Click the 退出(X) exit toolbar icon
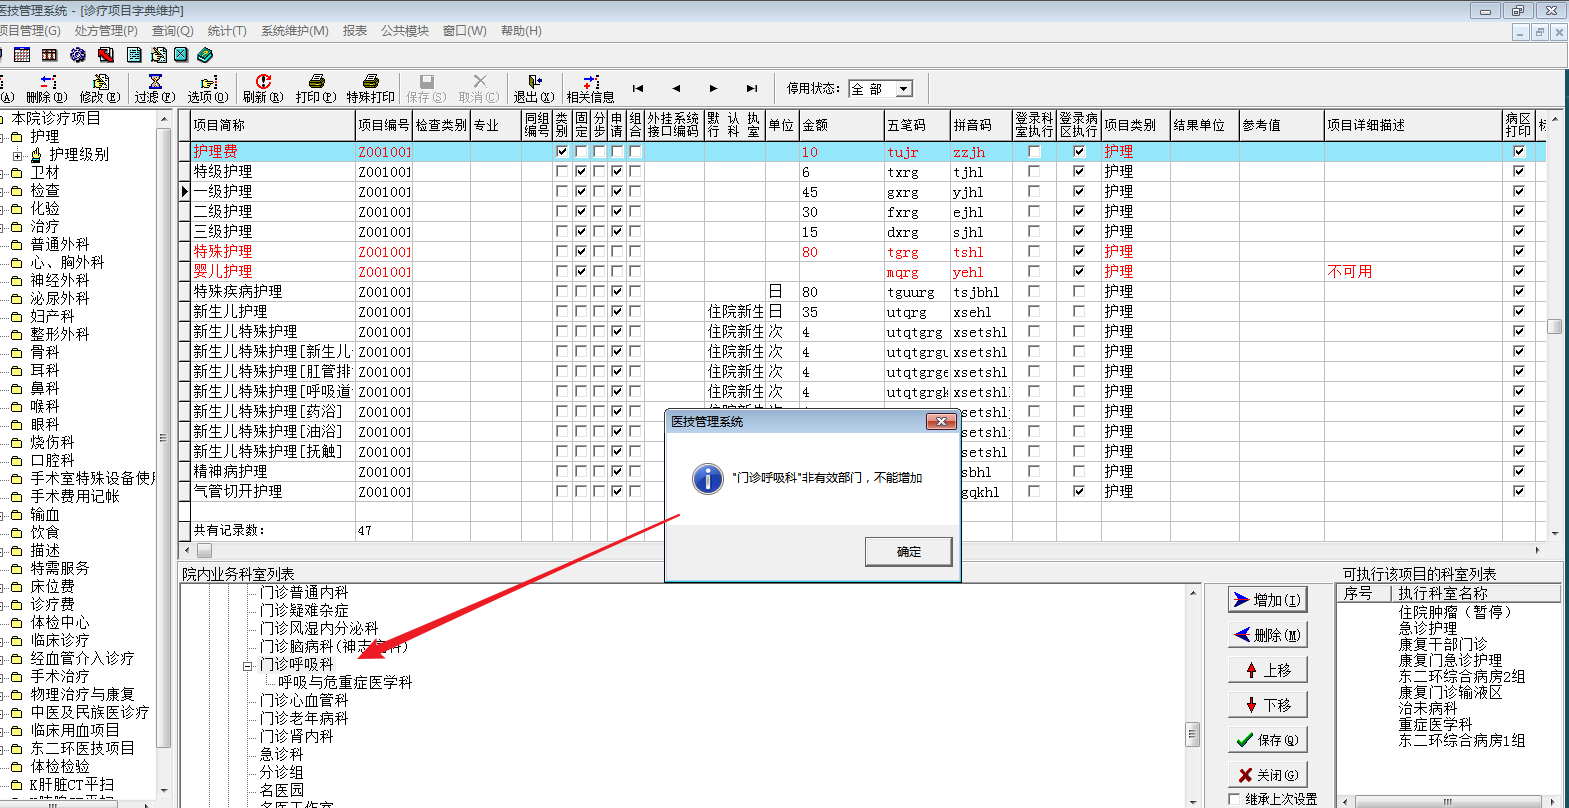This screenshot has height=808, width=1569. click(535, 82)
